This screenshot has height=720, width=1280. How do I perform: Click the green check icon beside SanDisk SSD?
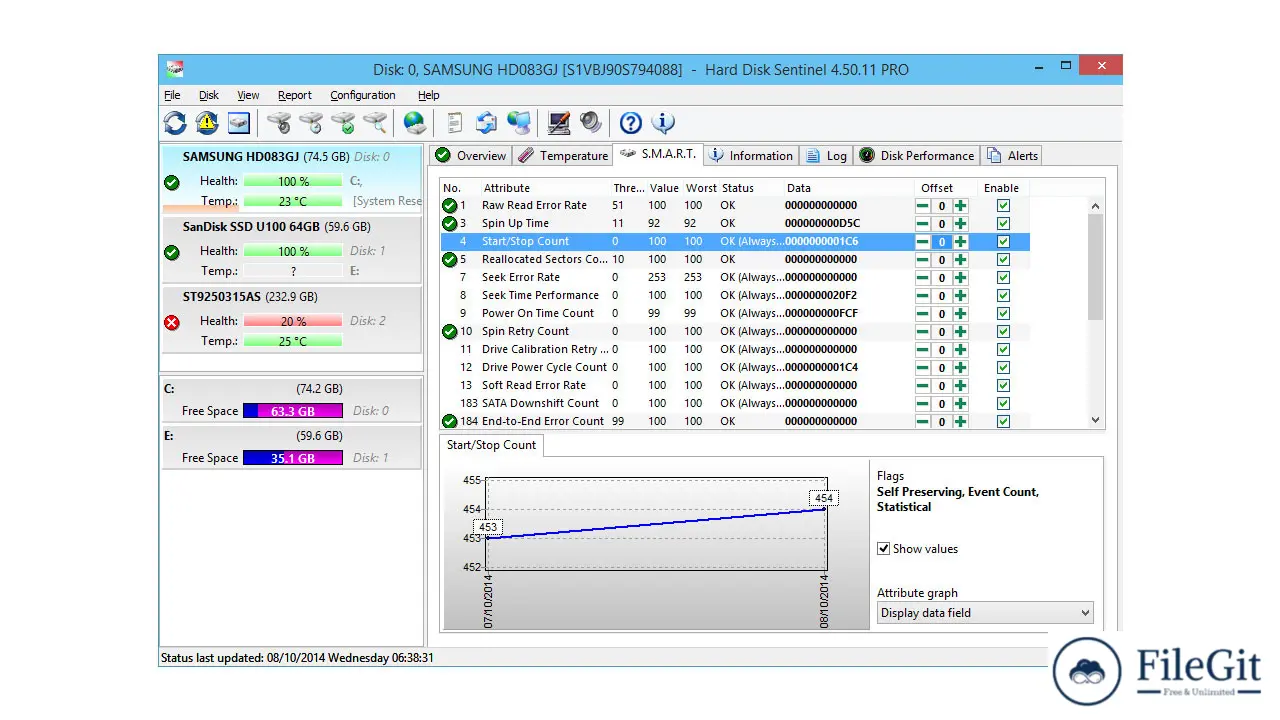172,252
